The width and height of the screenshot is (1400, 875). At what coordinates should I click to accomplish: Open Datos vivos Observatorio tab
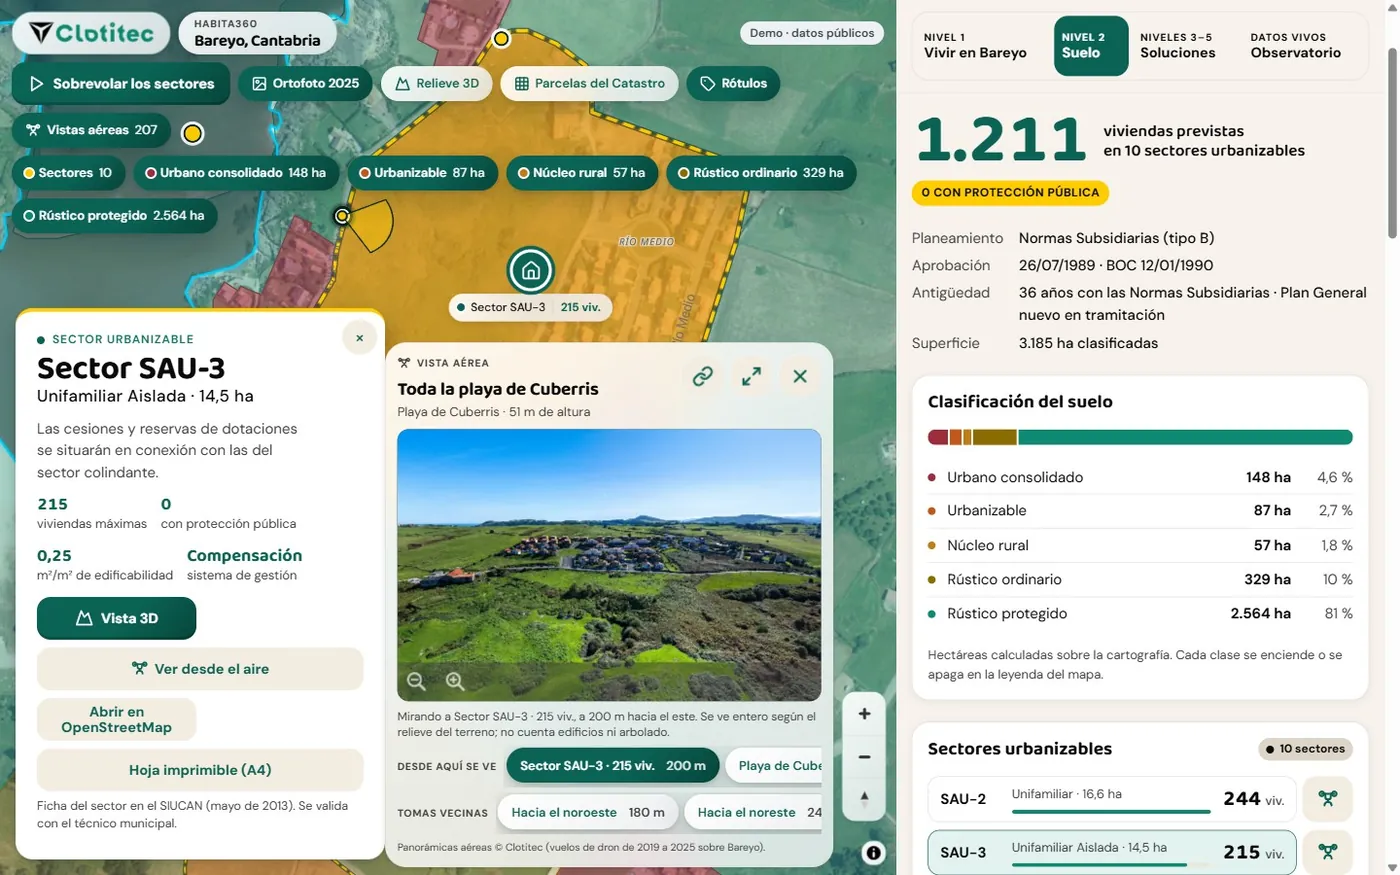tap(1296, 46)
